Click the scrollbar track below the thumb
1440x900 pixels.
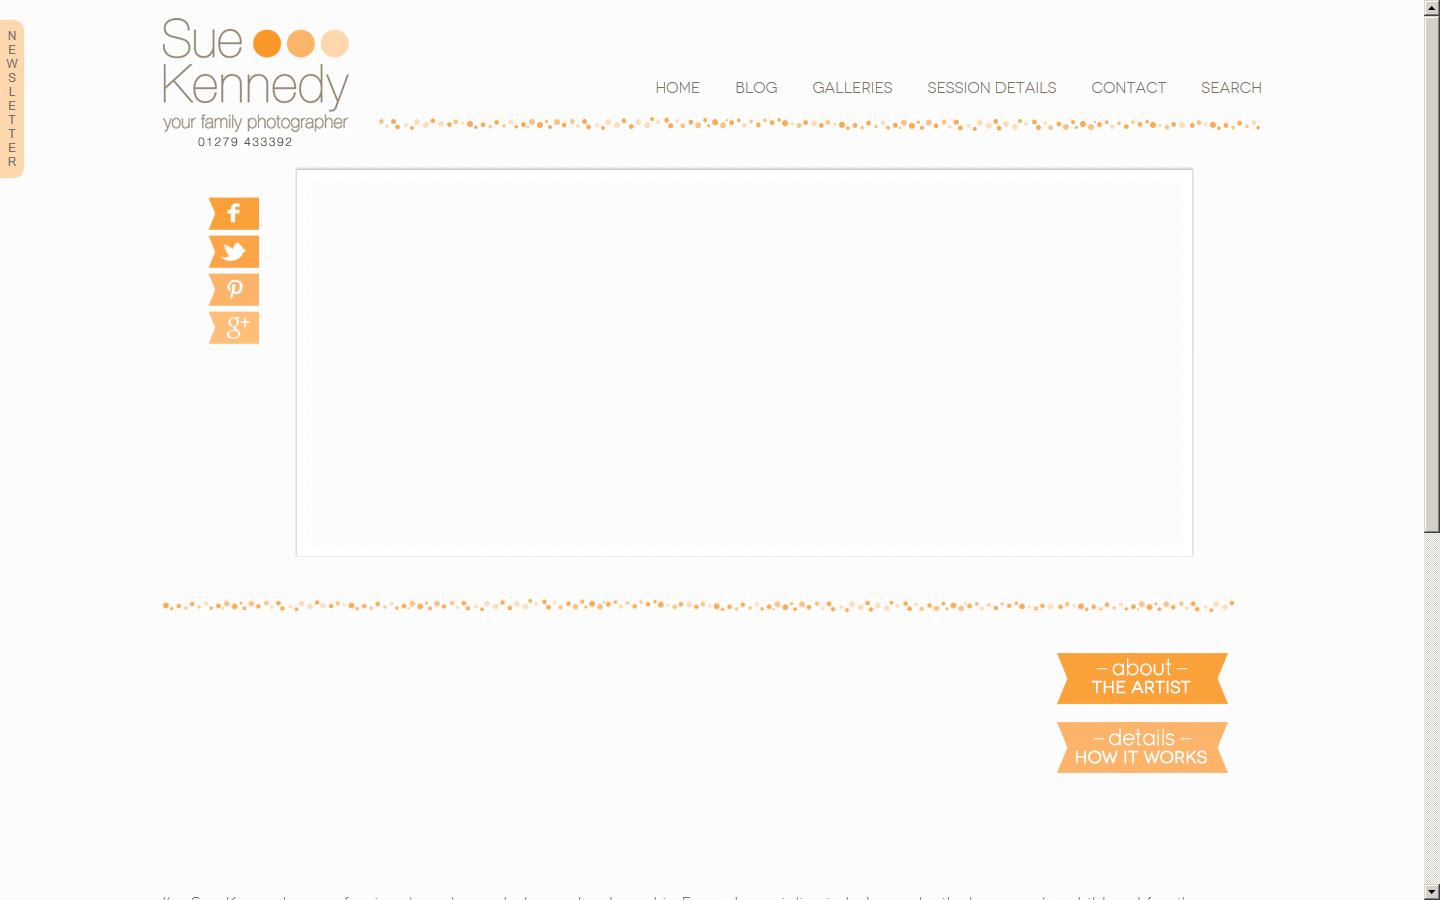[x=1431, y=710]
